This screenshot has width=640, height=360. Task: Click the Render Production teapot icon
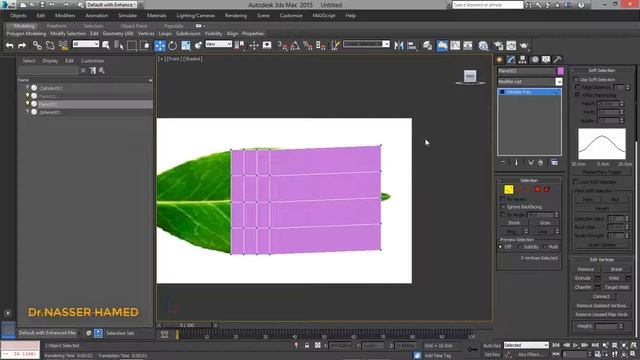(524, 45)
